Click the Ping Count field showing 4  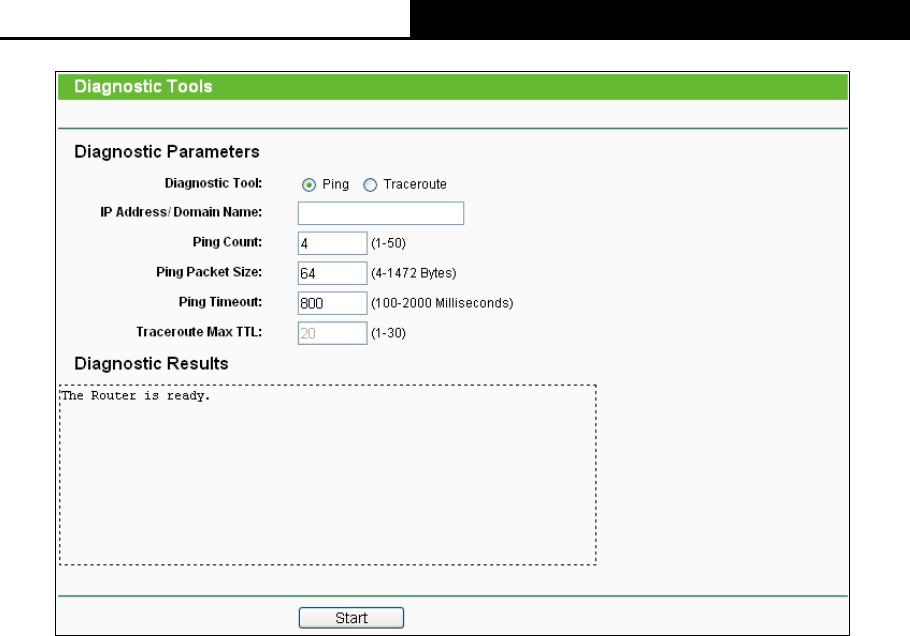click(333, 243)
